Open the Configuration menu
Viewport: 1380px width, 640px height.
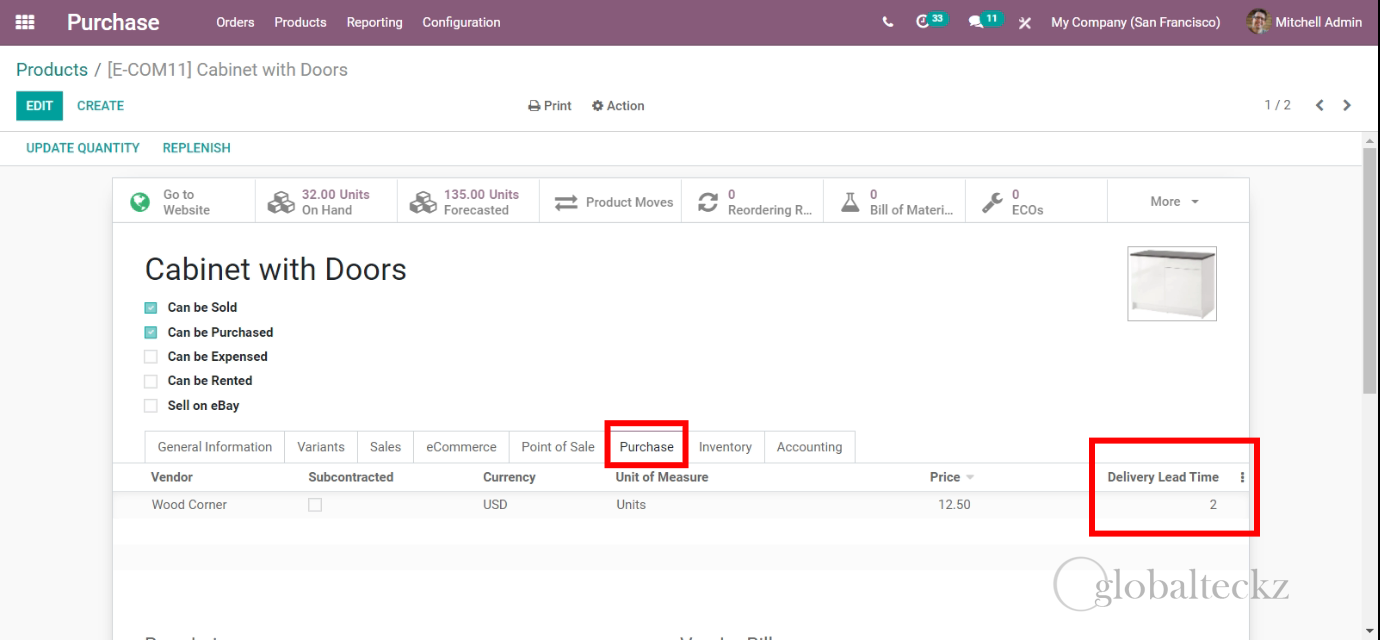coord(461,22)
